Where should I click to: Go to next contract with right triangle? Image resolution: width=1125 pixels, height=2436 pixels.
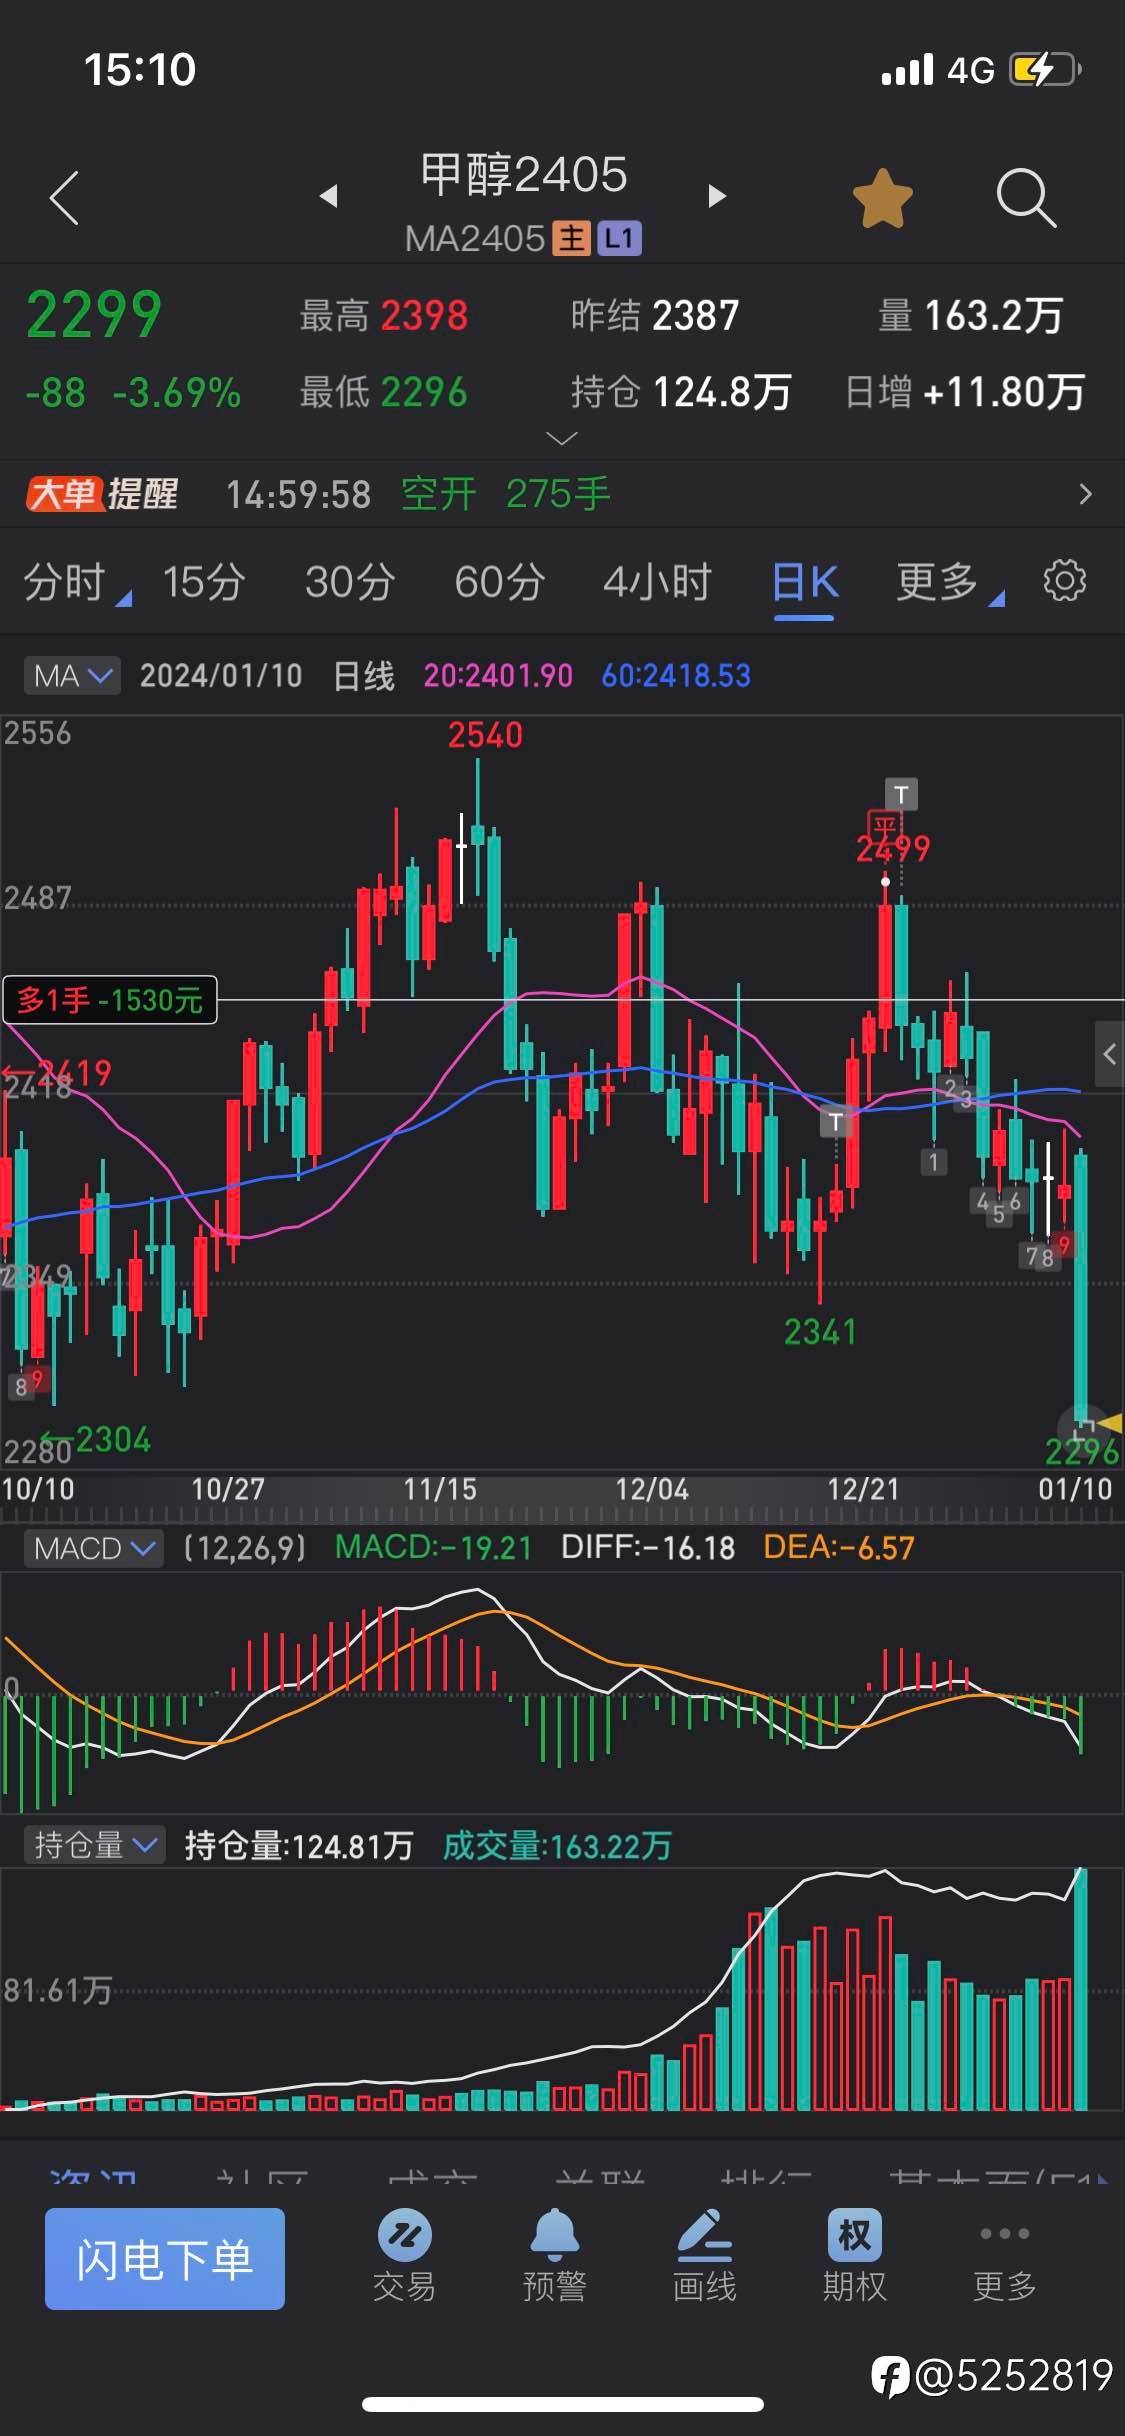pos(716,196)
